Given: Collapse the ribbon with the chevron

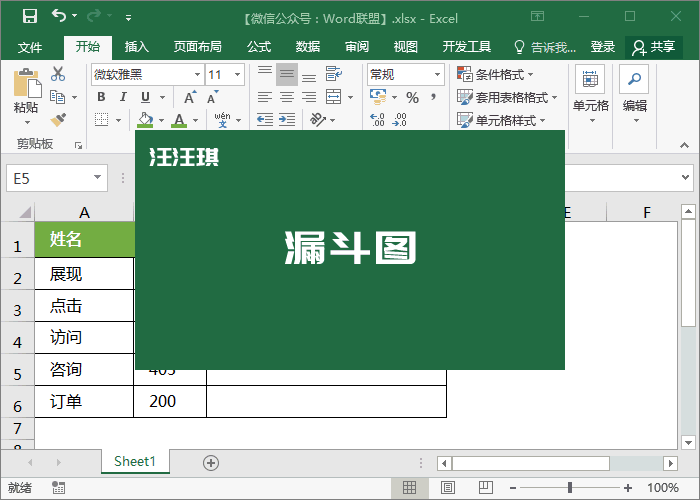Looking at the screenshot, I should coord(684,145).
